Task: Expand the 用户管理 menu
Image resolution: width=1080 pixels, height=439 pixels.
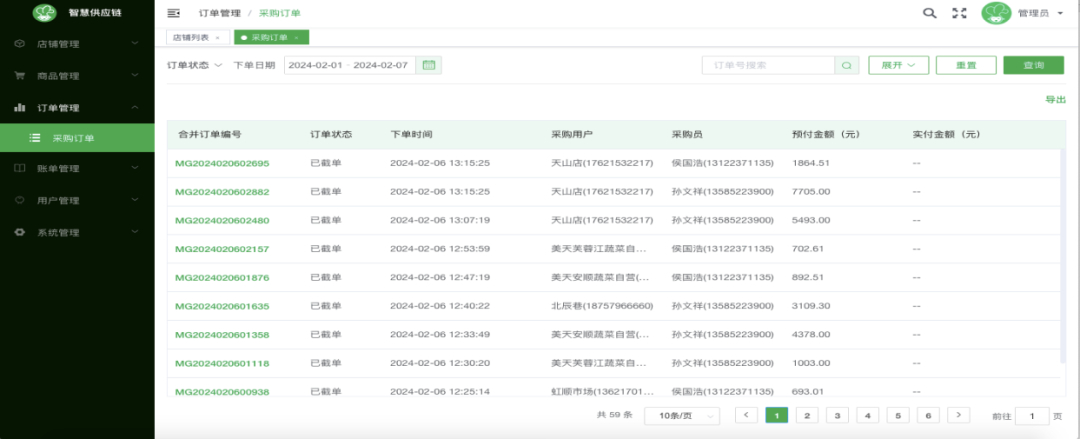Action: tap(135, 201)
